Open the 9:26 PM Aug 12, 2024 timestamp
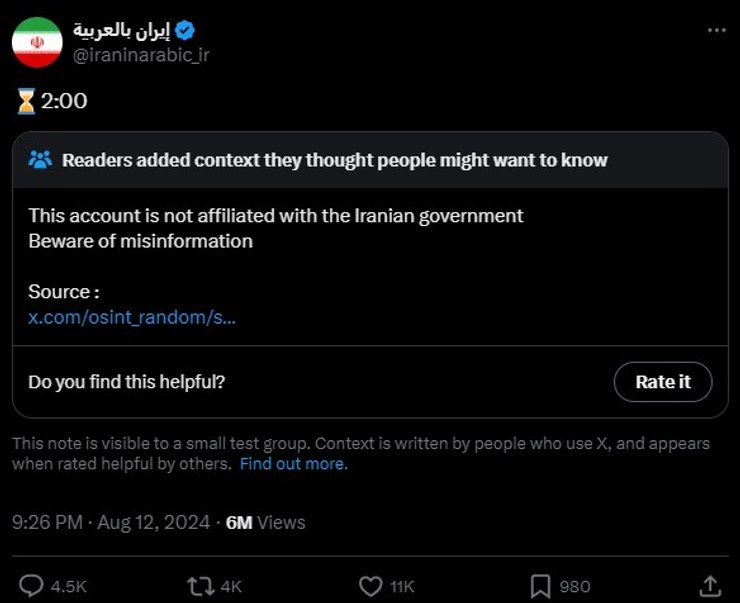 coord(111,522)
